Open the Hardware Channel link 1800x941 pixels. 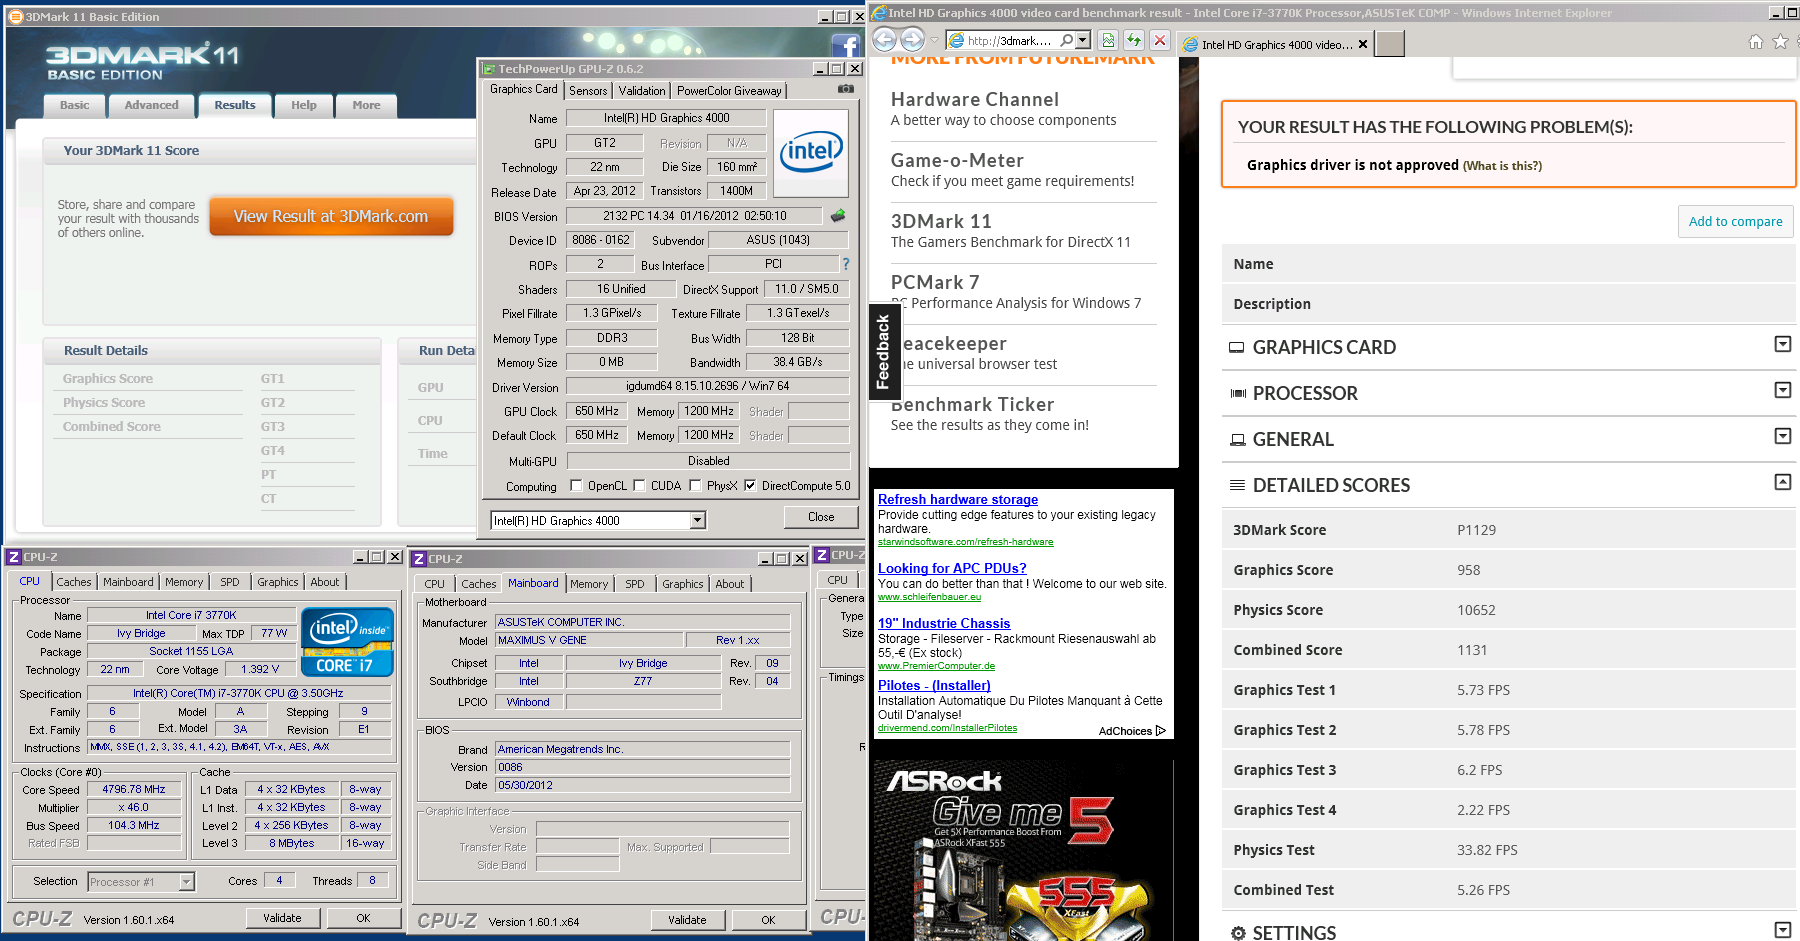pos(975,99)
